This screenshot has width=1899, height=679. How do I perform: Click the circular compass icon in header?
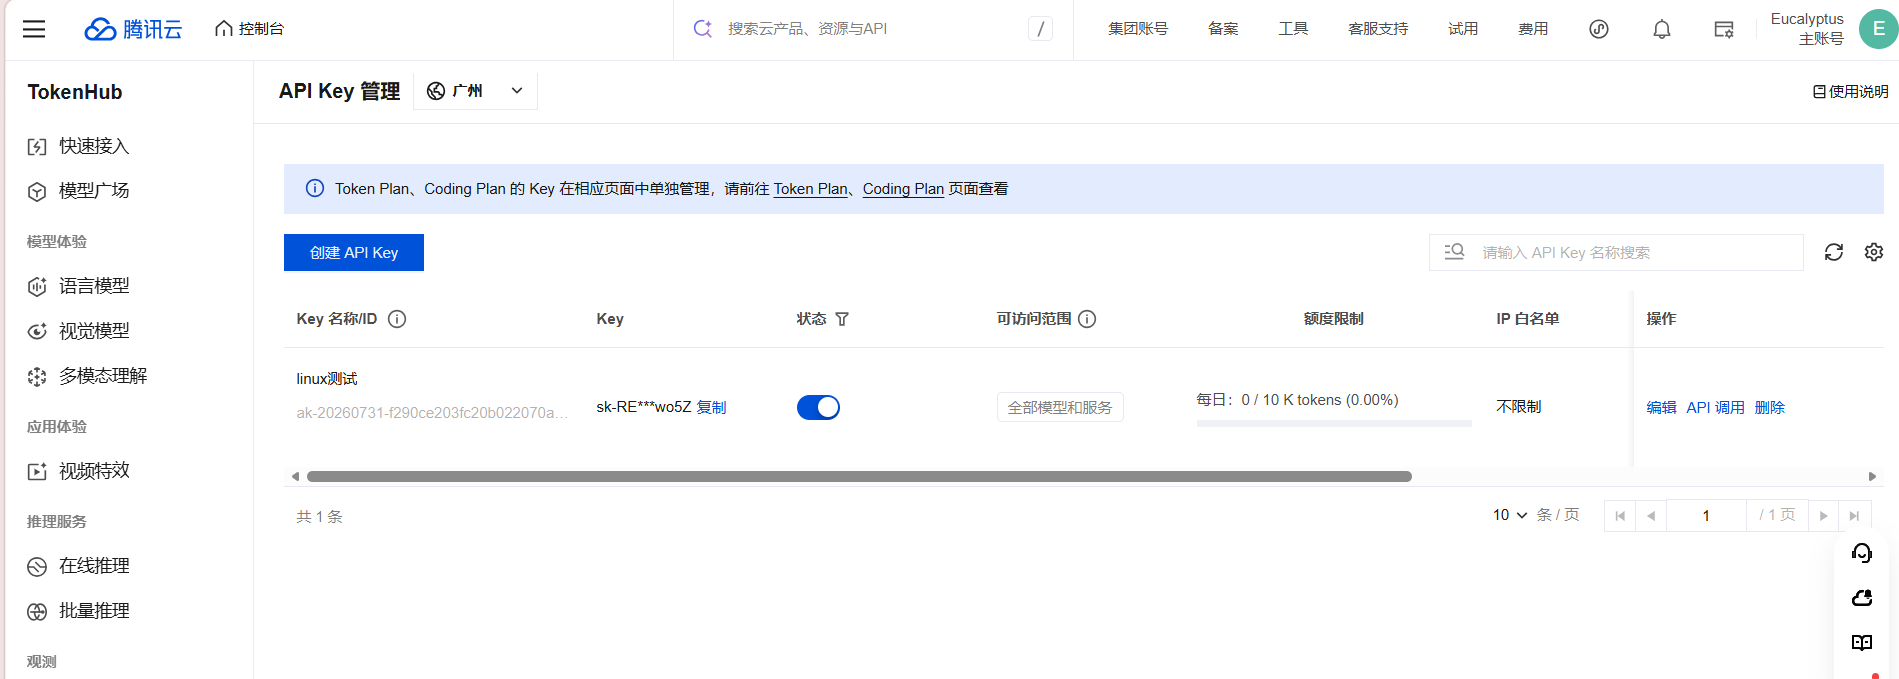click(x=1599, y=29)
